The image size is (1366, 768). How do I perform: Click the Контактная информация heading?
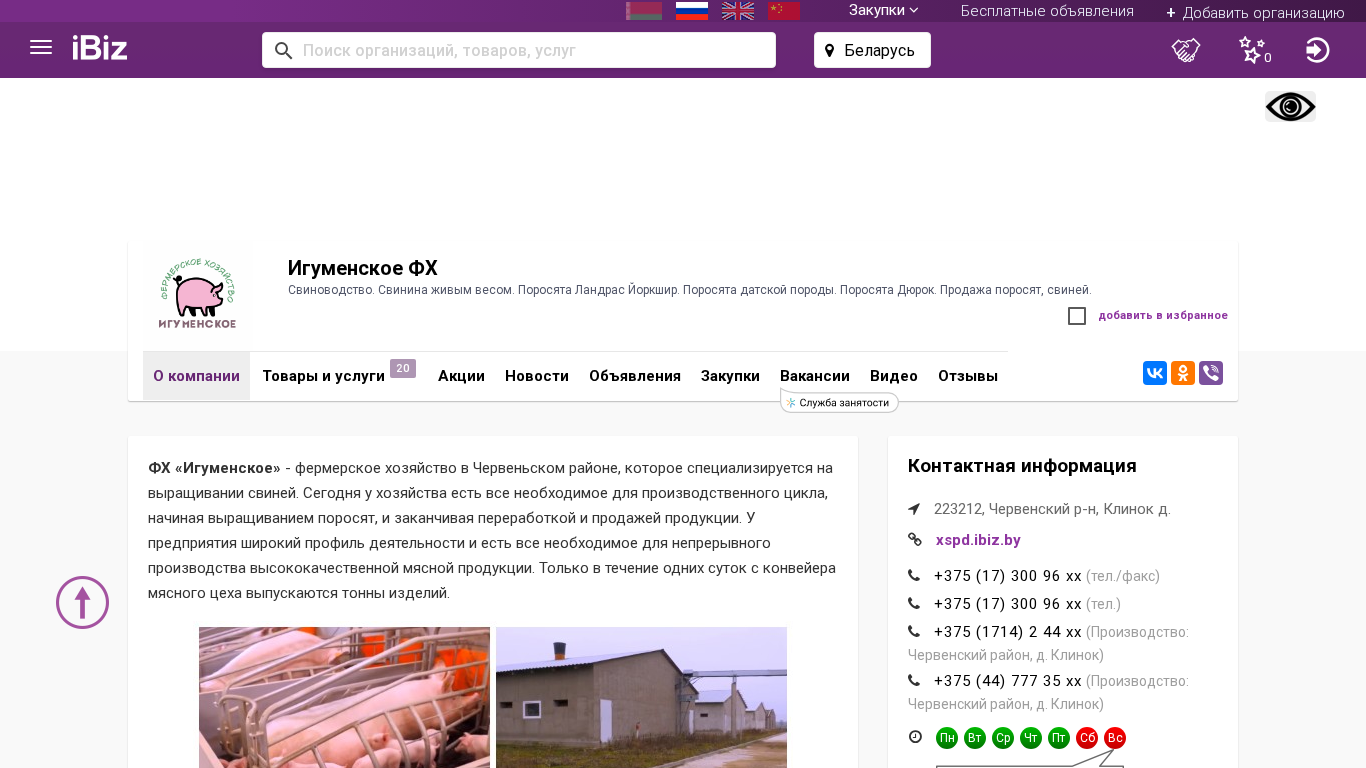tap(1022, 466)
